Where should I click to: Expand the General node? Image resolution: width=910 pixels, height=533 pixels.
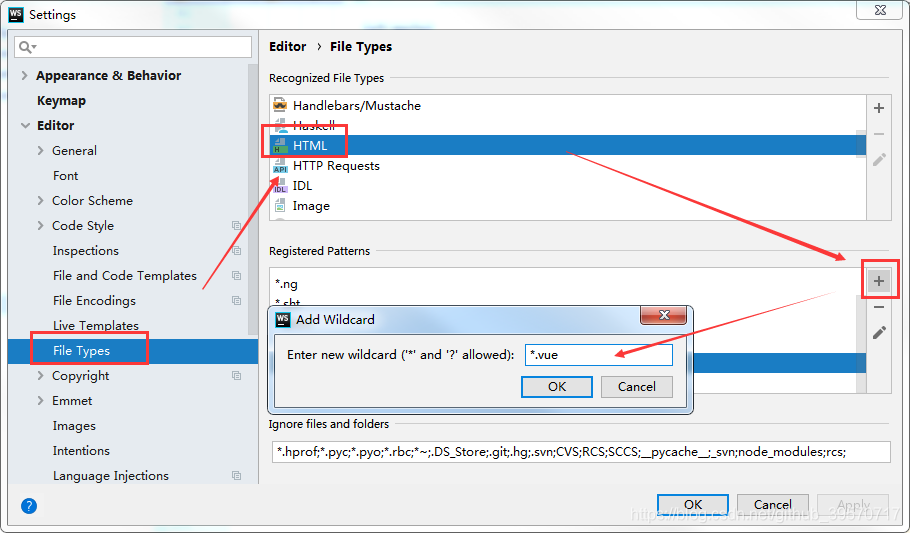point(40,150)
